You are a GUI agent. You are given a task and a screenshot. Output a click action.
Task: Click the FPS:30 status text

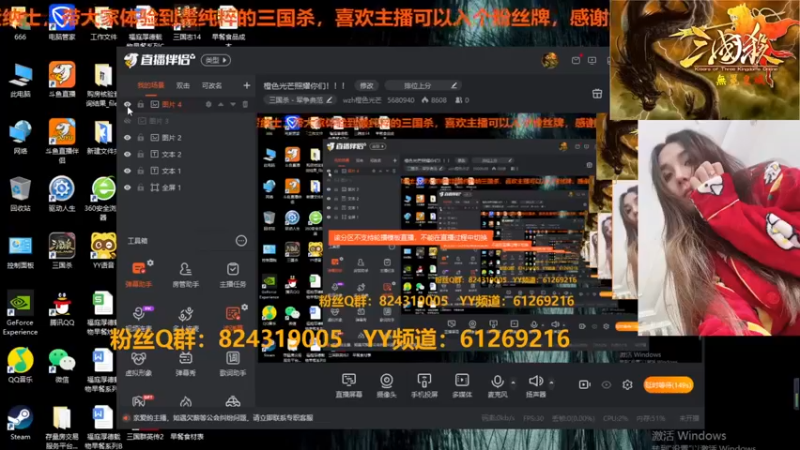coord(533,418)
